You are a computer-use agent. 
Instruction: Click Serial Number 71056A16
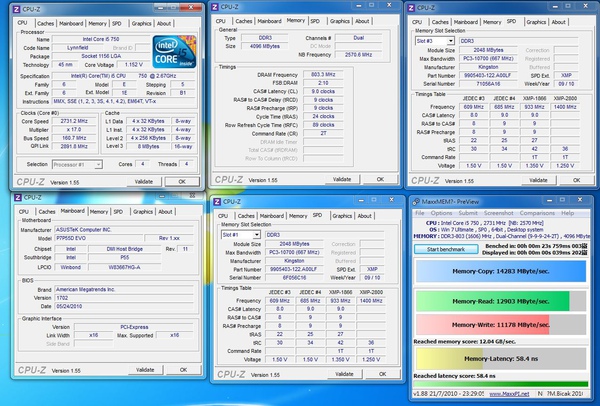tap(488, 84)
